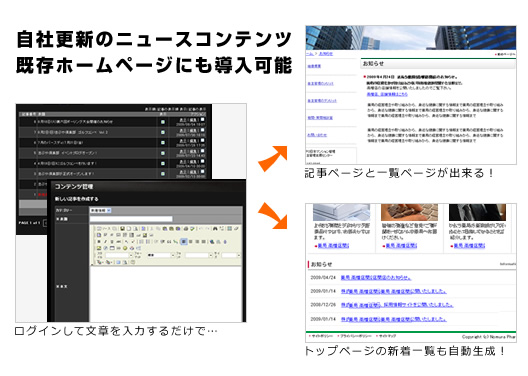
Task: Open the news link dated 2009/04/24
Action: (x=376, y=278)
